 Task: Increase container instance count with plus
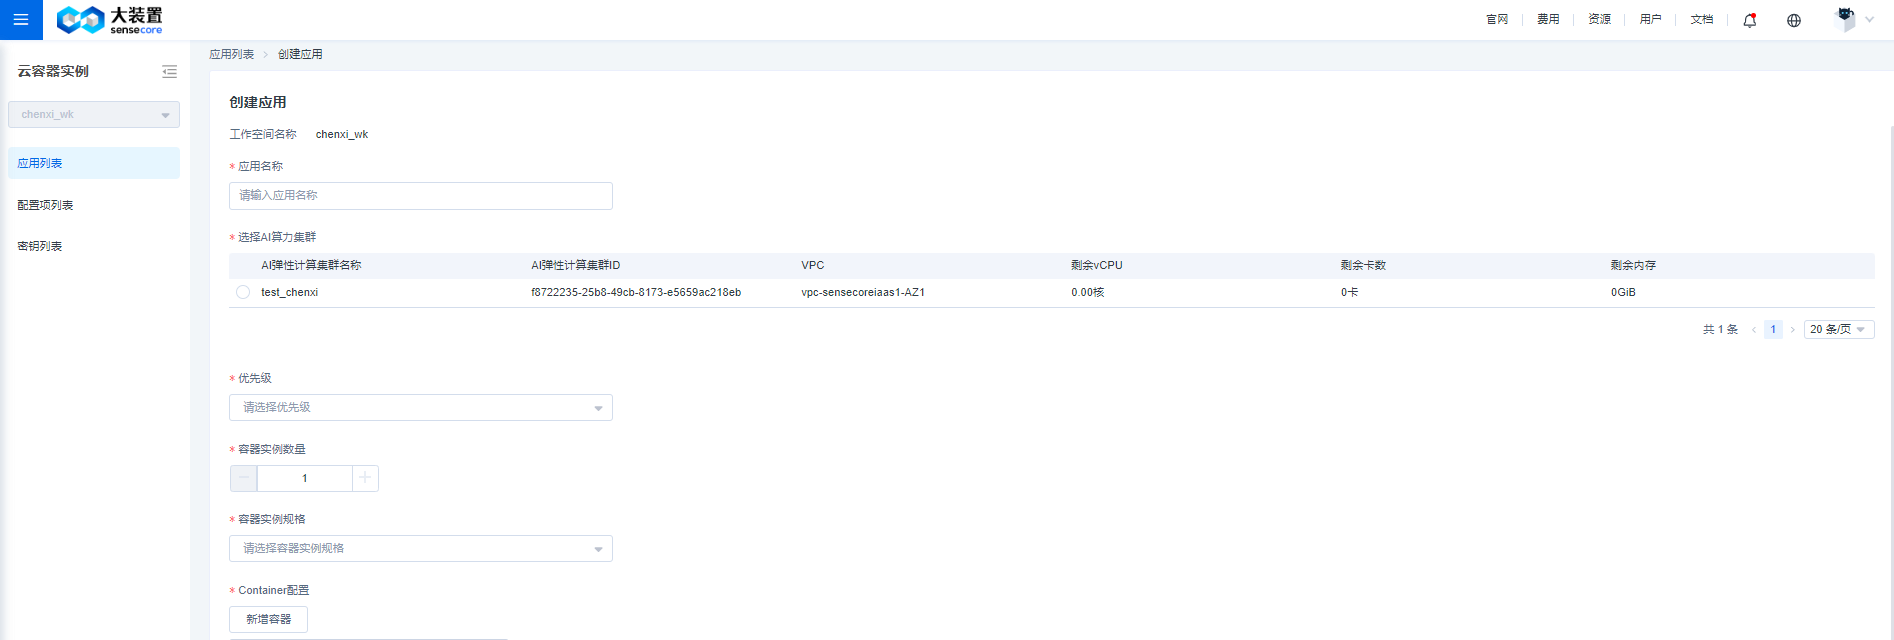coord(365,478)
